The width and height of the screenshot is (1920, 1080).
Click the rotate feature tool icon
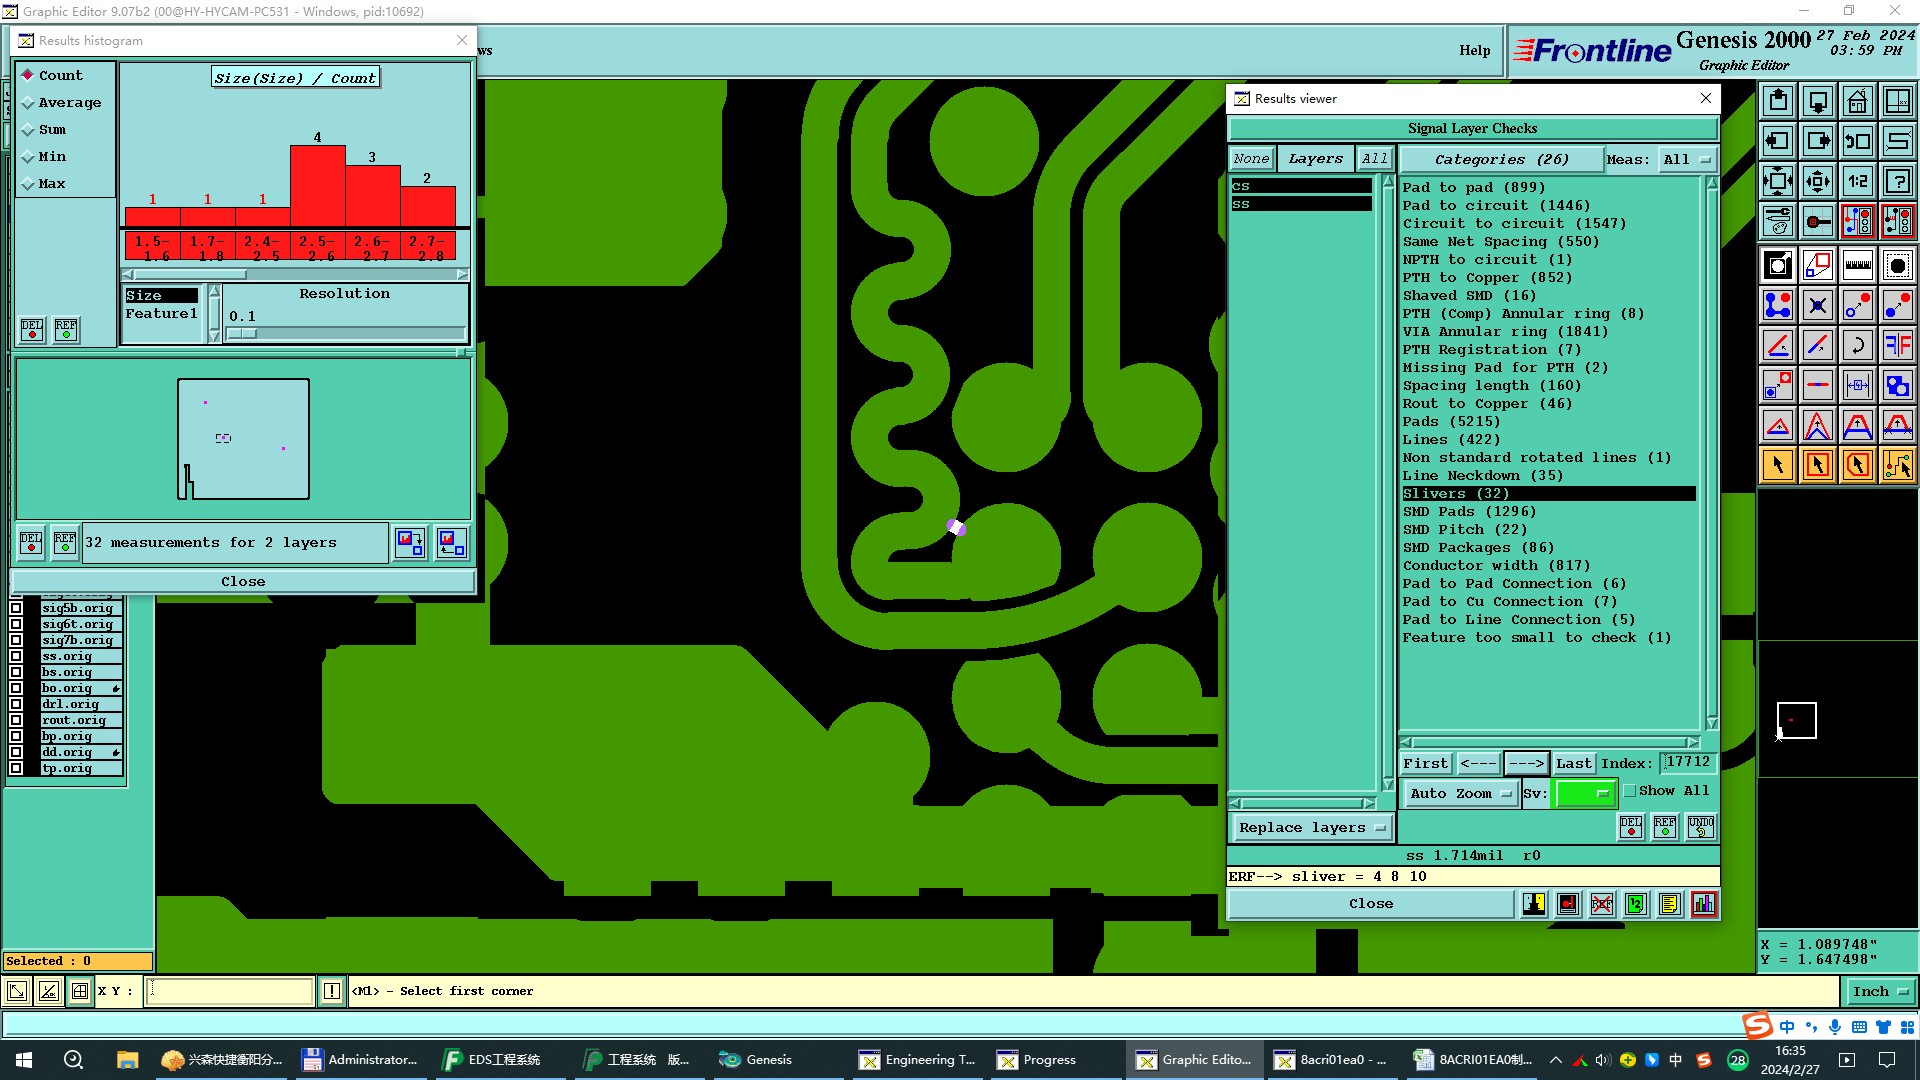point(1857,345)
